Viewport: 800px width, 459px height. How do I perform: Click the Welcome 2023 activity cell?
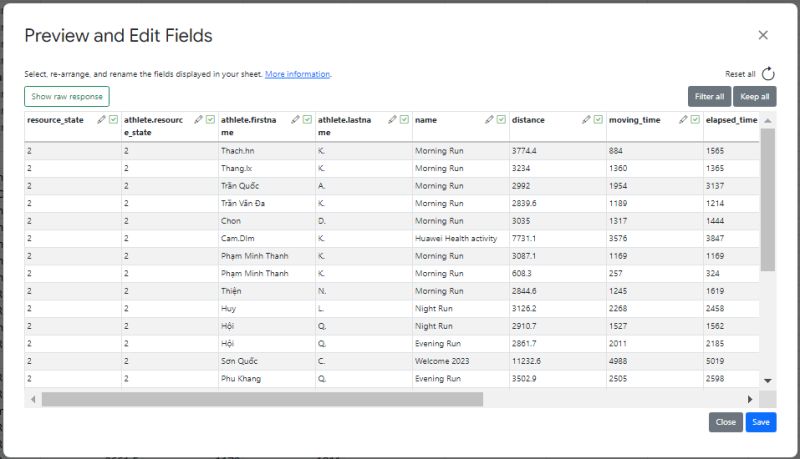[x=461, y=361]
